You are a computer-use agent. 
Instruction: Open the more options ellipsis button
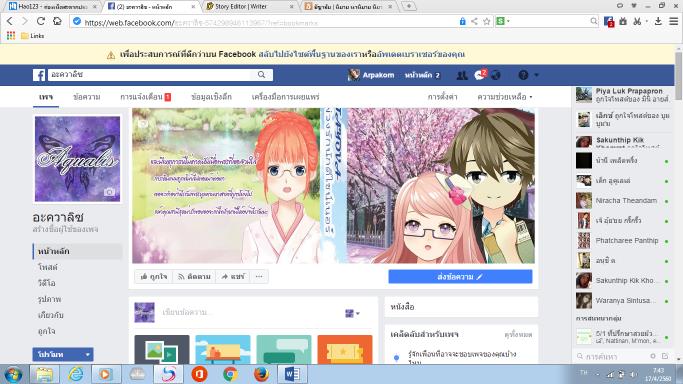coord(259,276)
